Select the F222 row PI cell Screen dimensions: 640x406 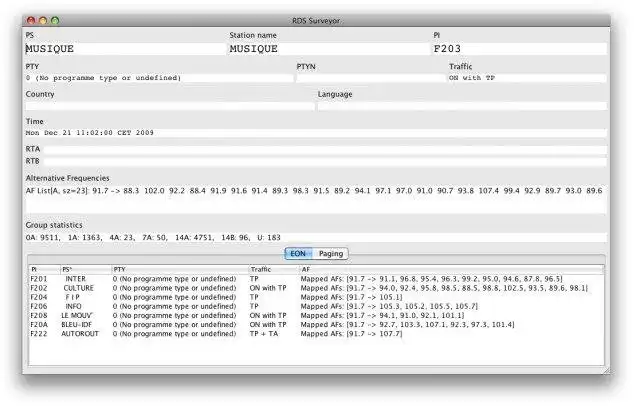[39, 334]
